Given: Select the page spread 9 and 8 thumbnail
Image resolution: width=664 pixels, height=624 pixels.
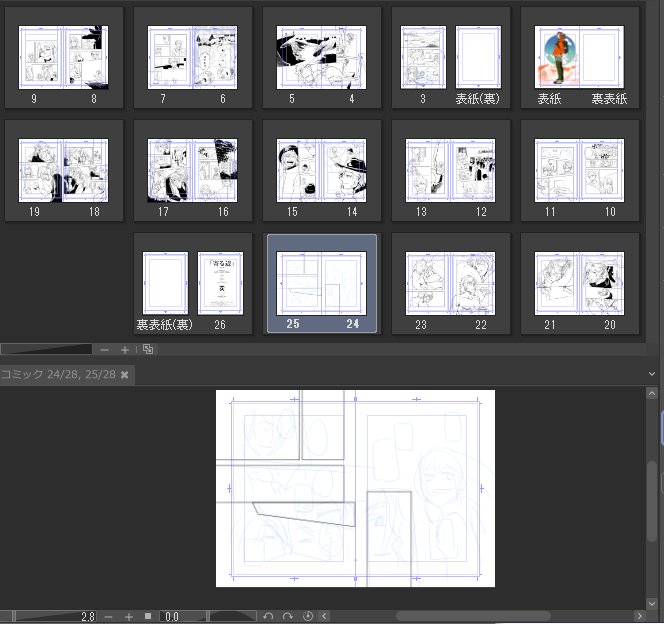Looking at the screenshot, I should point(64,58).
